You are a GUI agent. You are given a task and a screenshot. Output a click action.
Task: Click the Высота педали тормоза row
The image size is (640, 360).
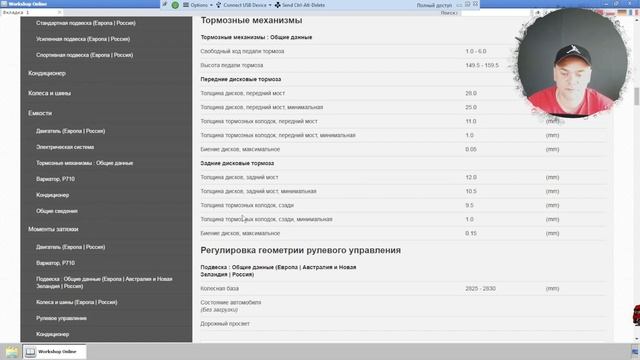coord(403,65)
